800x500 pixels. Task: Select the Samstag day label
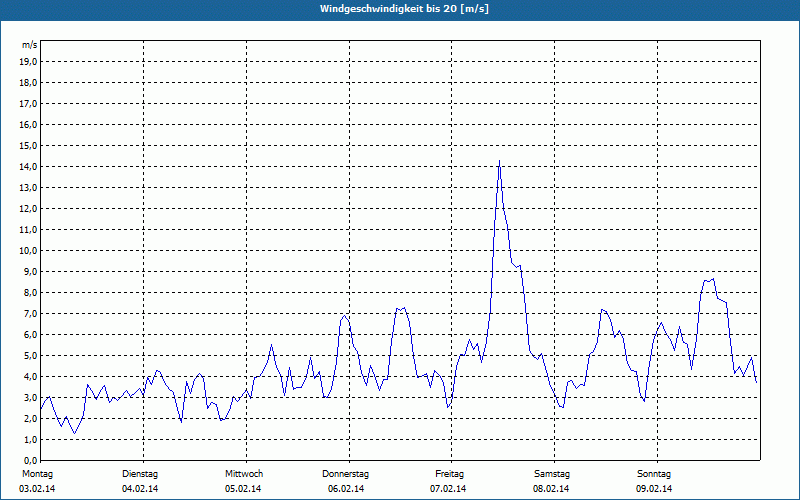tap(552, 473)
